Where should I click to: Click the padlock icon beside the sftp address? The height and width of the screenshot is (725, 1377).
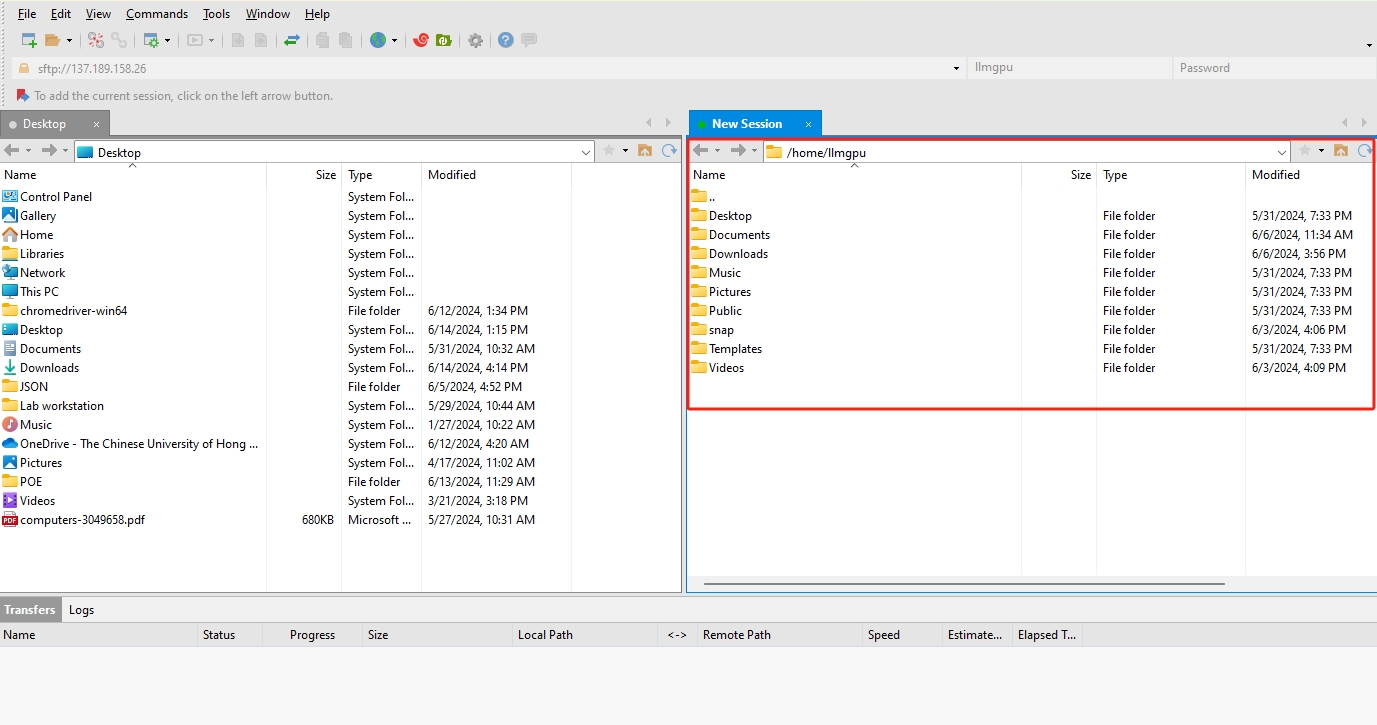(22, 68)
